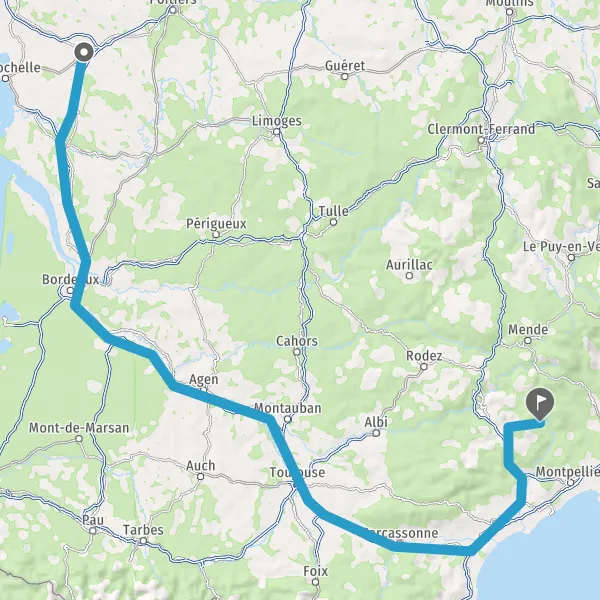Click the Tarbes city marker dot
Image resolution: width=600 pixels, height=600 pixels.
143,541
